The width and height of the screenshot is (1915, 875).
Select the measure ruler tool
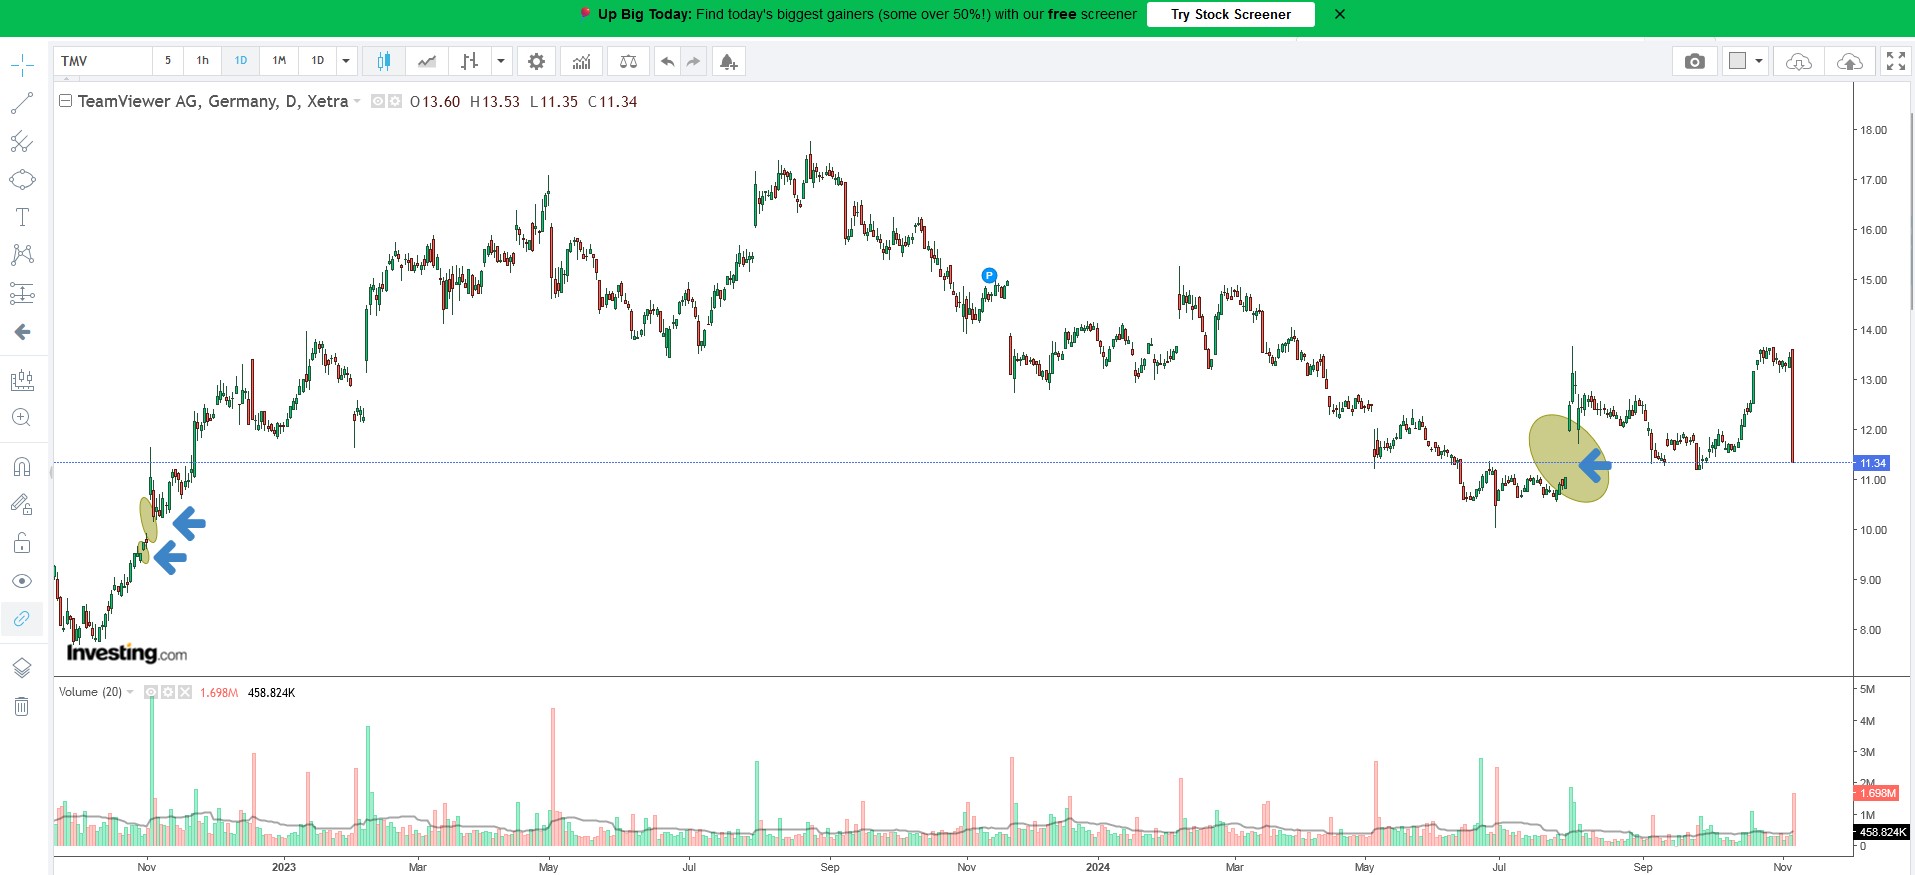22,380
